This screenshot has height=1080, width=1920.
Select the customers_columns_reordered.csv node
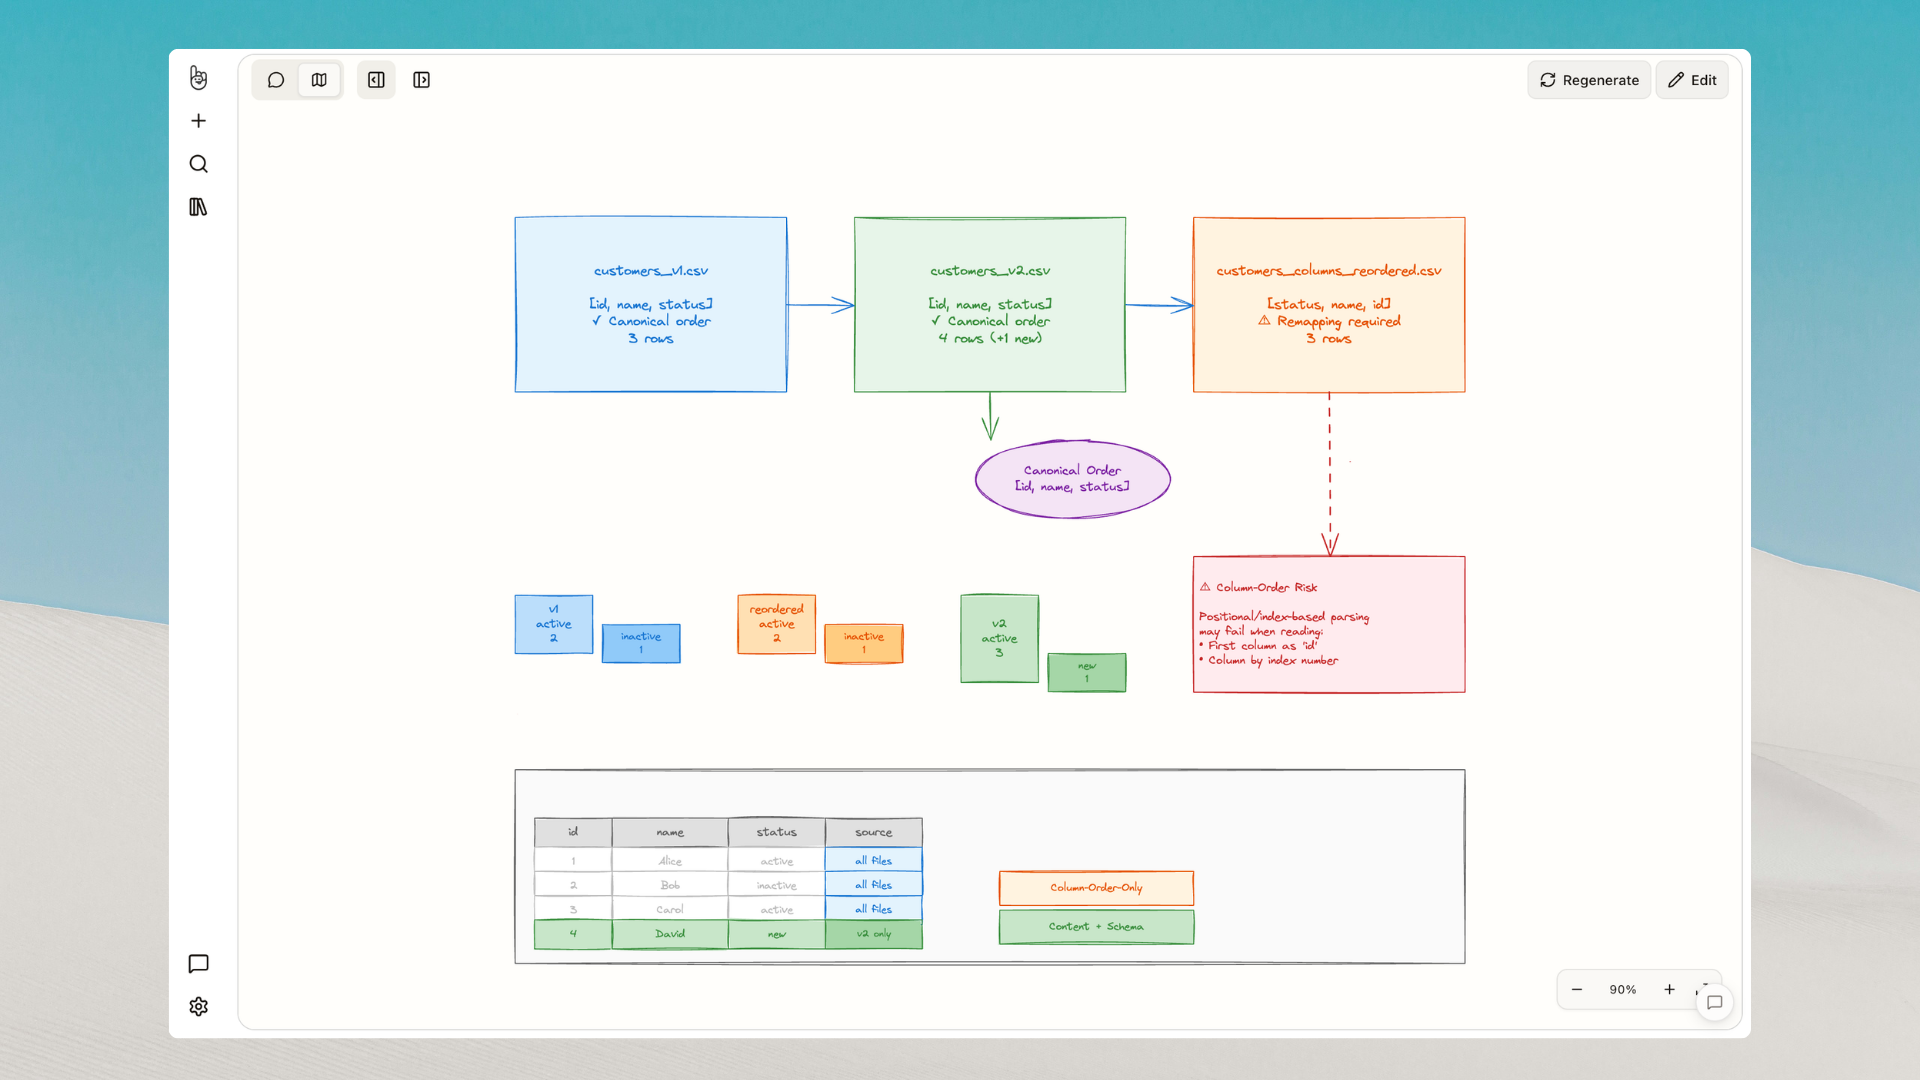(x=1329, y=305)
